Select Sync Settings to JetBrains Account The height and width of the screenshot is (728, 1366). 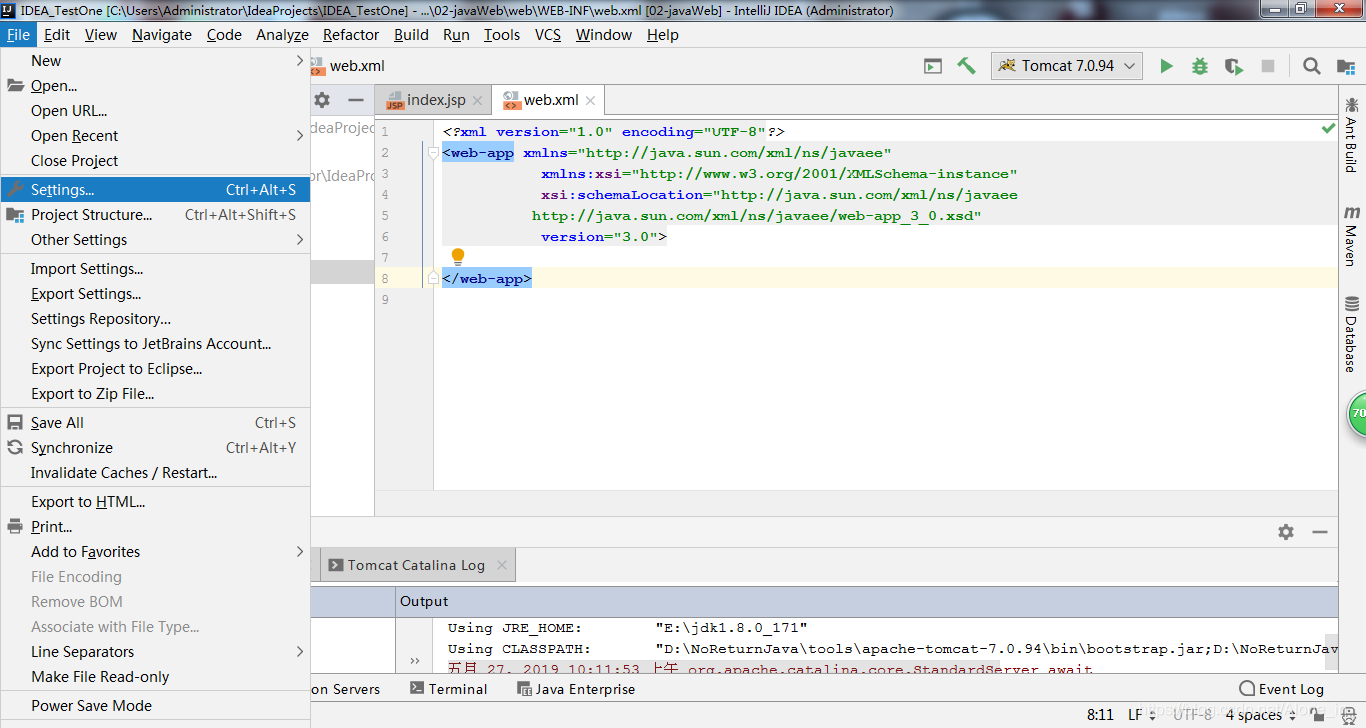(155, 344)
